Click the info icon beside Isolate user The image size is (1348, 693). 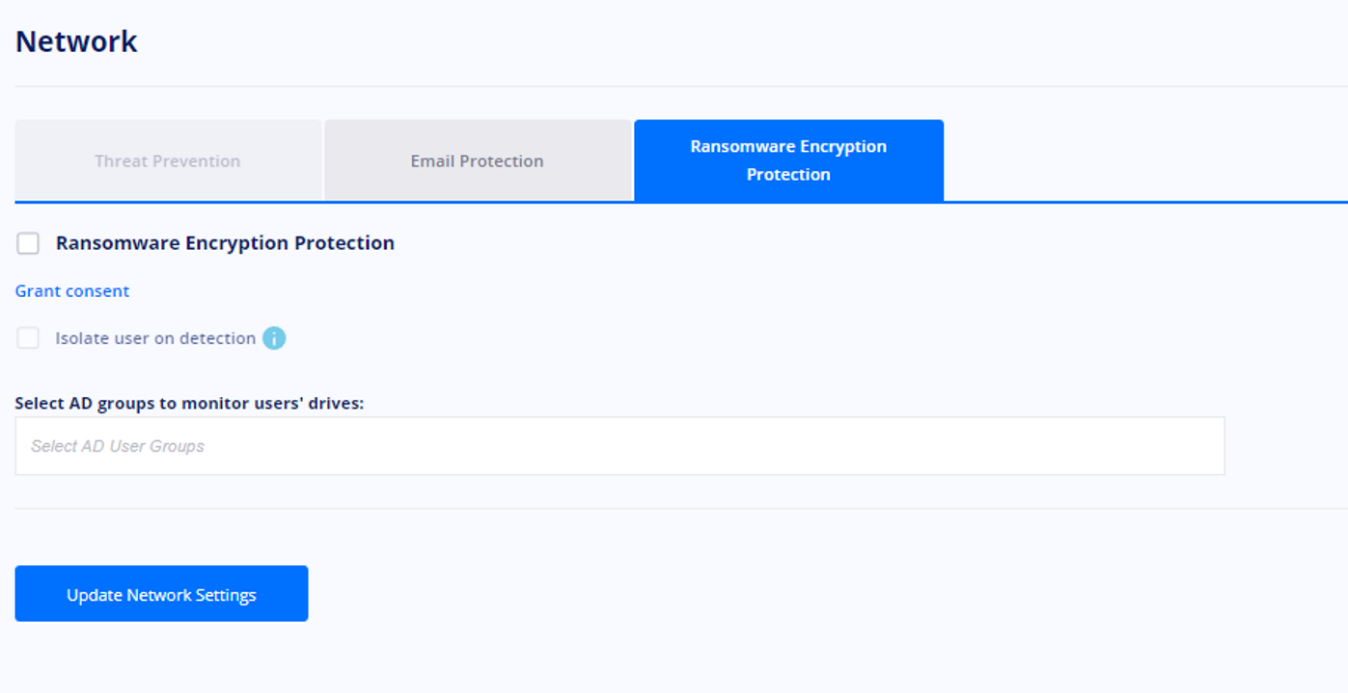click(x=274, y=338)
